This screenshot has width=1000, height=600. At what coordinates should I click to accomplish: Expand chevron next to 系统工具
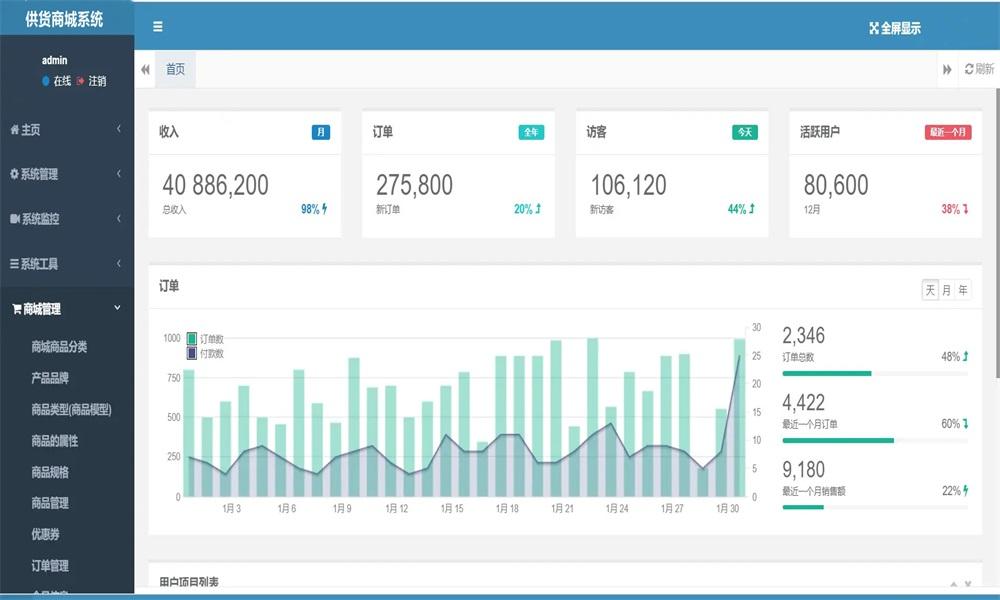click(x=119, y=263)
